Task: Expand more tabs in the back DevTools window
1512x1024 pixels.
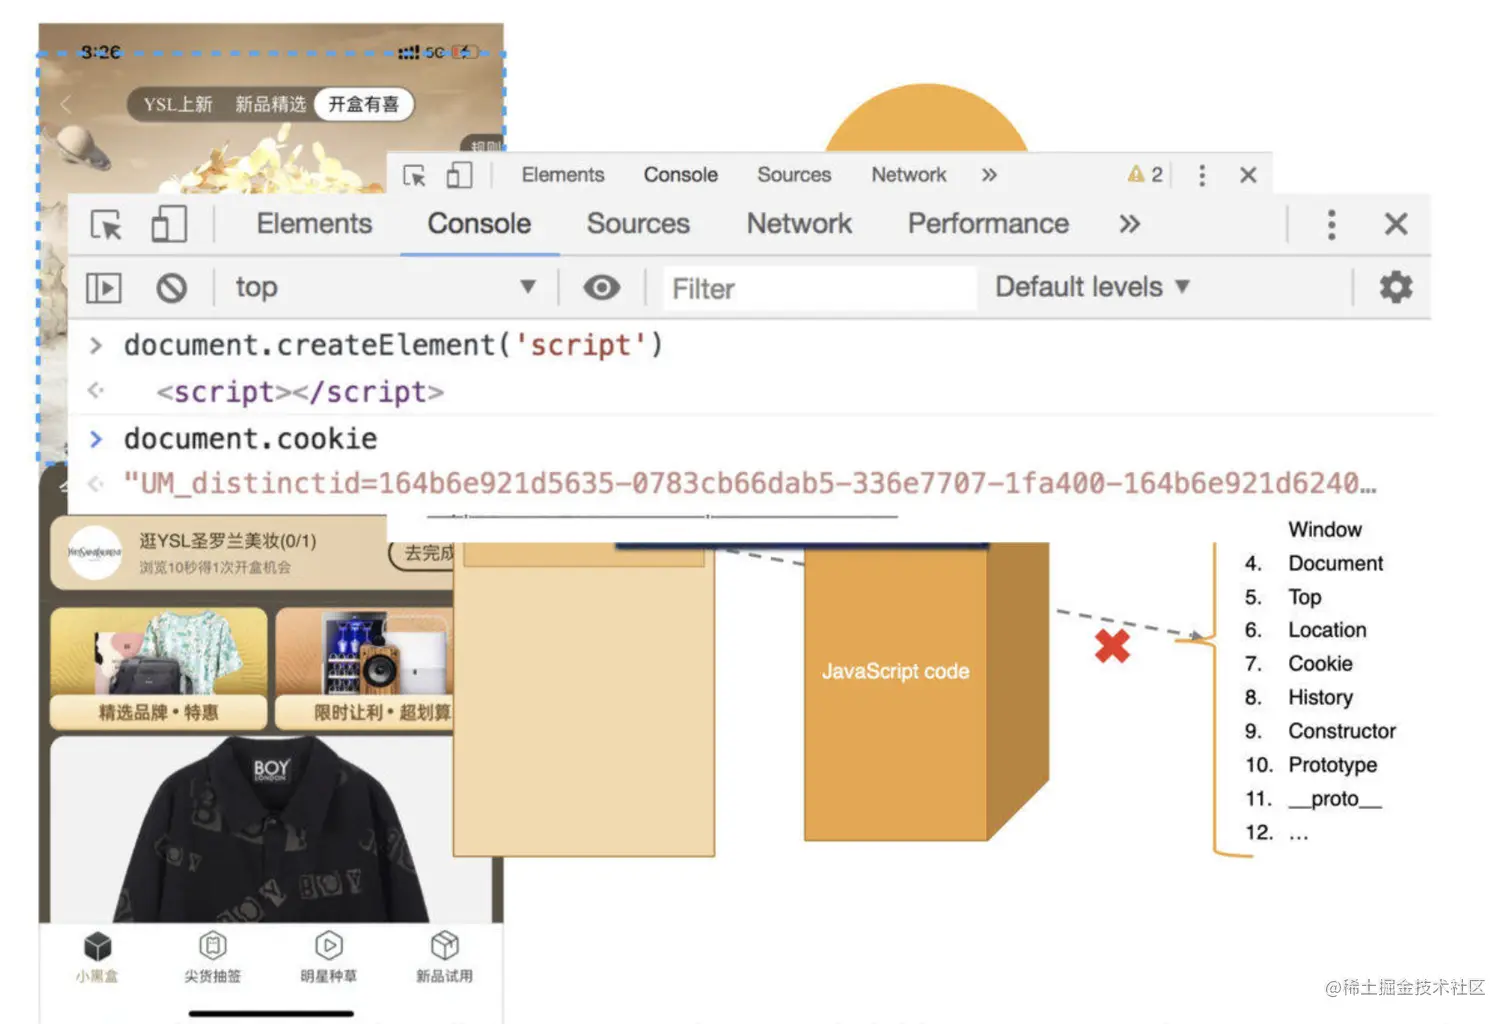Action: (989, 175)
